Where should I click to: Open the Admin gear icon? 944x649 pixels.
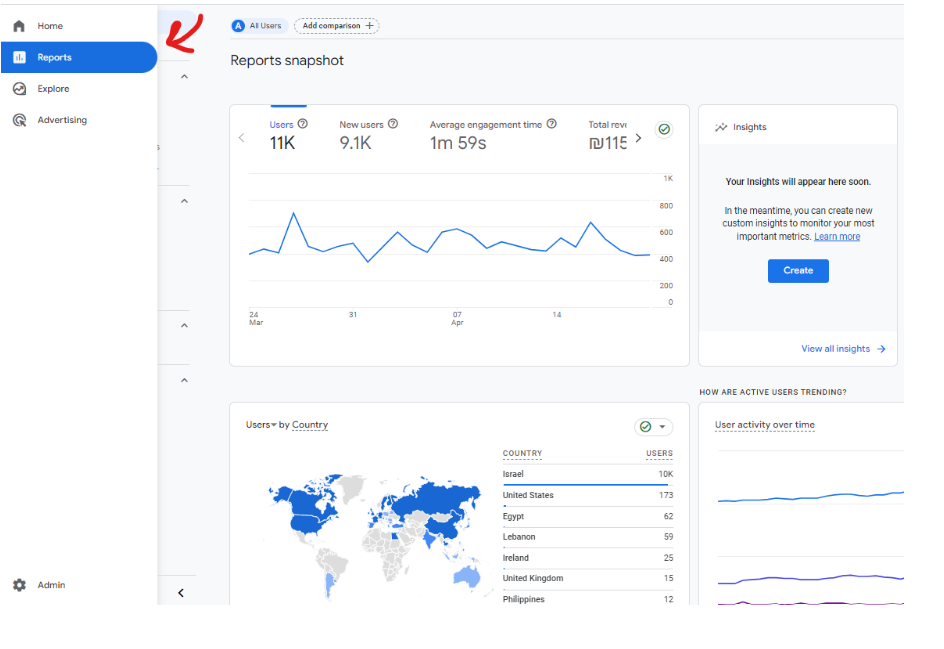(19, 585)
